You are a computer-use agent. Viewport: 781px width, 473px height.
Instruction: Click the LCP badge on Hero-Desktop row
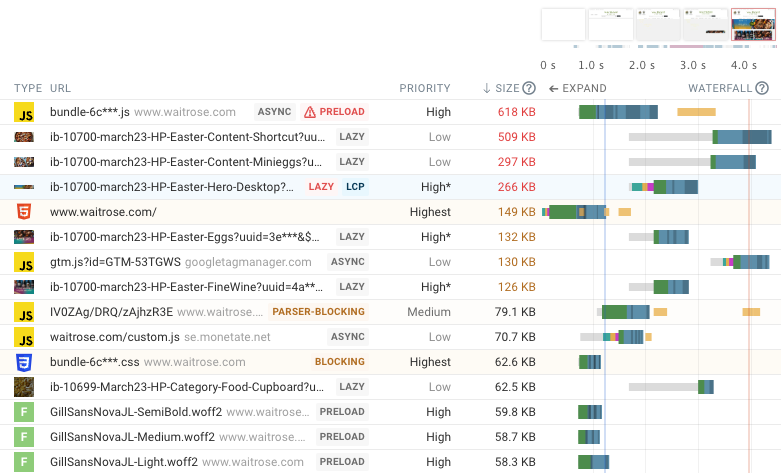click(355, 187)
